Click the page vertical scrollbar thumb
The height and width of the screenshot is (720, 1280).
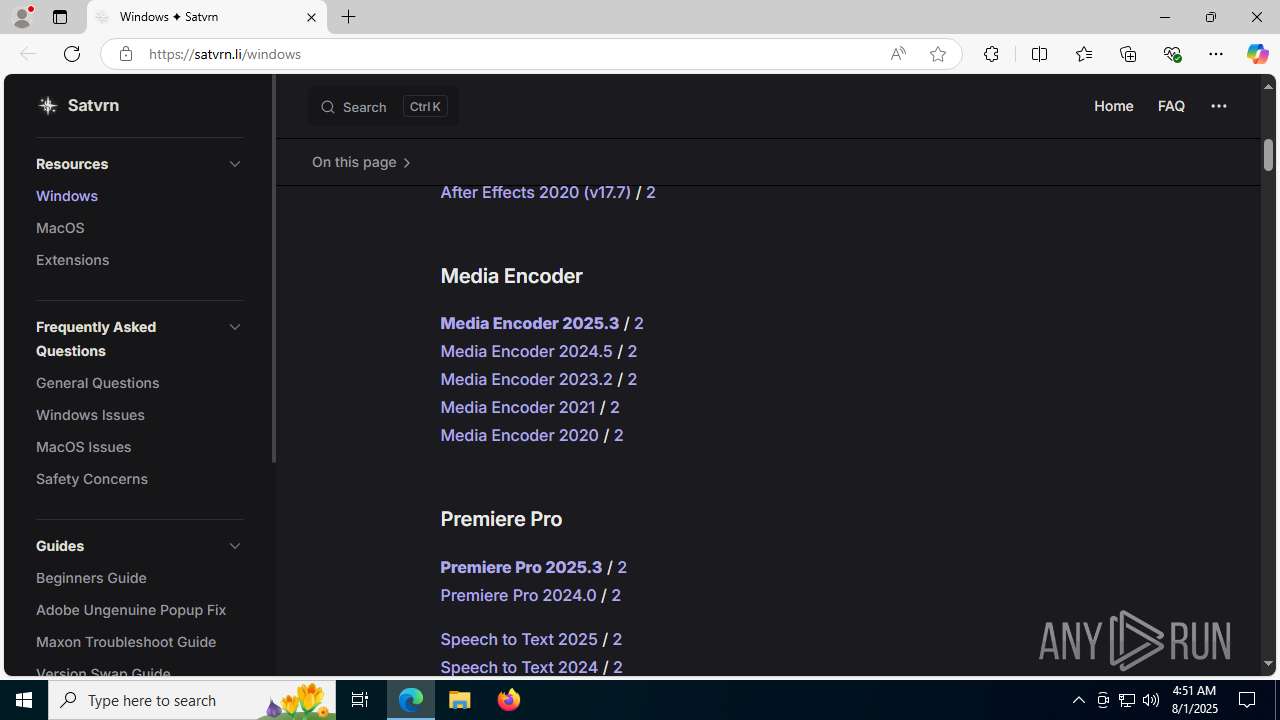click(x=1268, y=154)
